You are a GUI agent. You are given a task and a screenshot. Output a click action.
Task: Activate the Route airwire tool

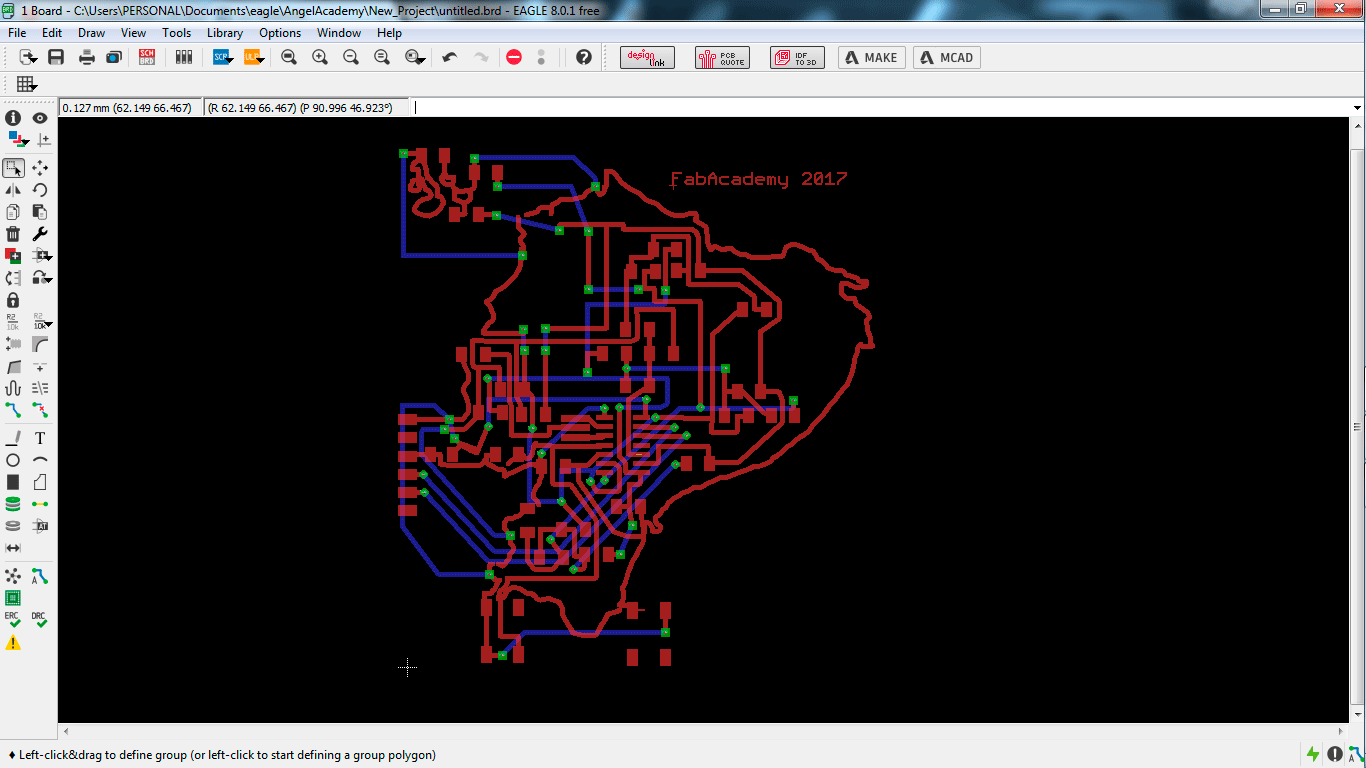click(13, 410)
